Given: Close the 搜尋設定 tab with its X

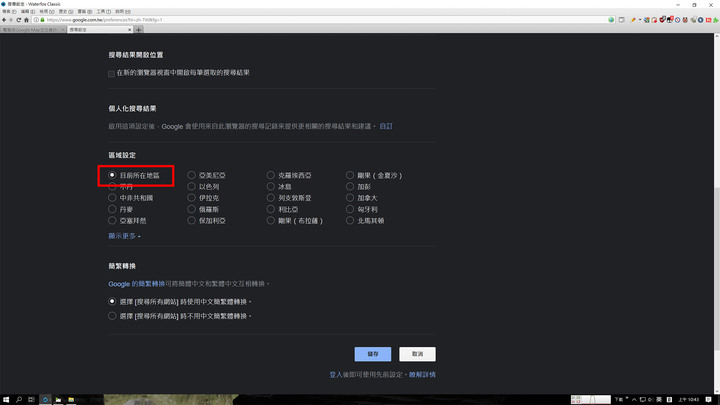Looking at the screenshot, I should (x=129, y=30).
